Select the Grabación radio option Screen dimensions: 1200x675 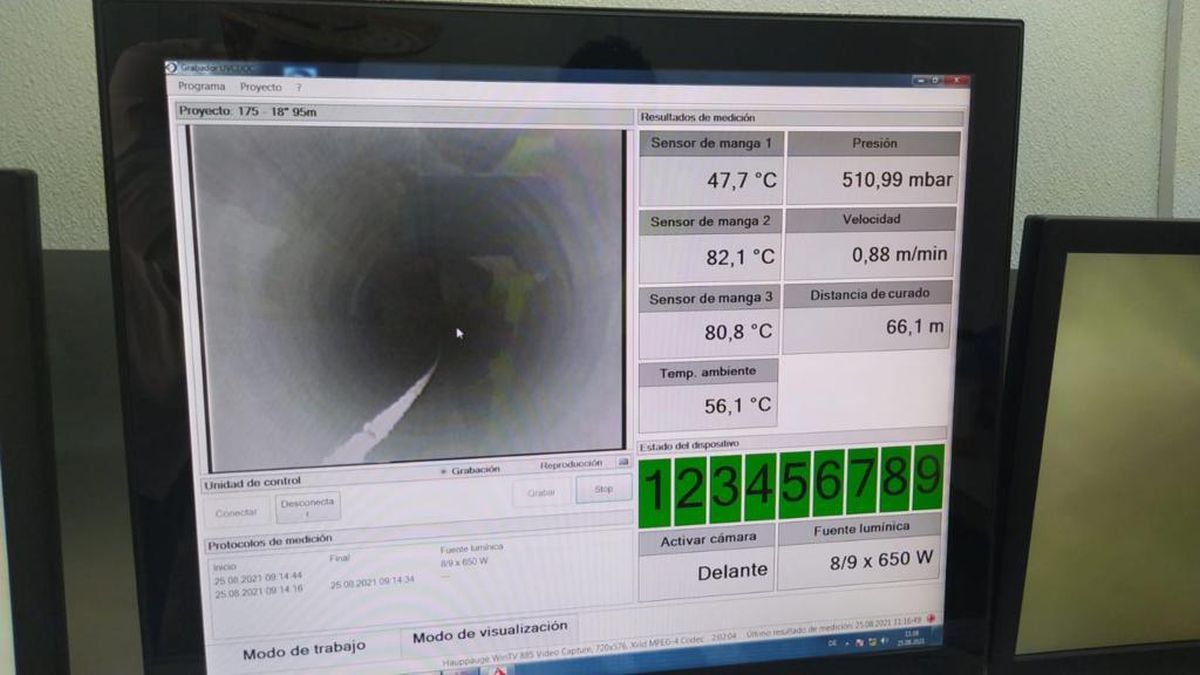444,470
